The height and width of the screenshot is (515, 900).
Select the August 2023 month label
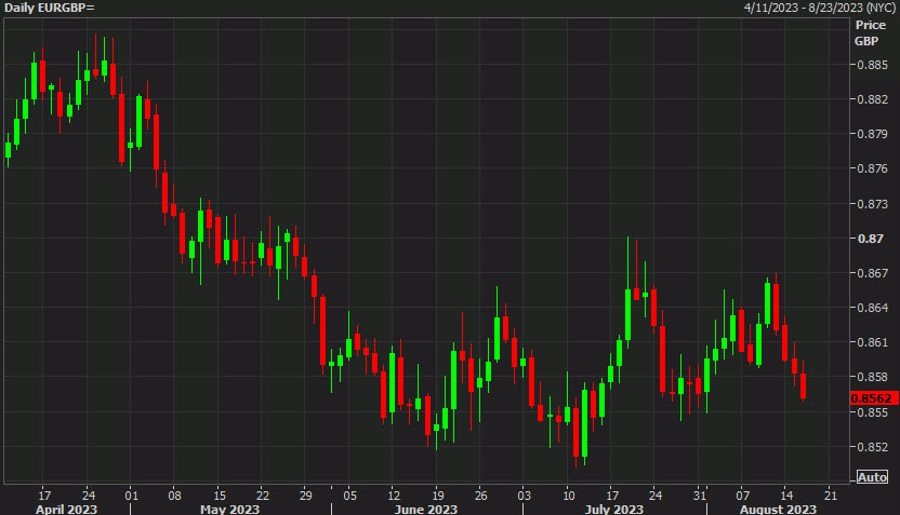click(778, 509)
